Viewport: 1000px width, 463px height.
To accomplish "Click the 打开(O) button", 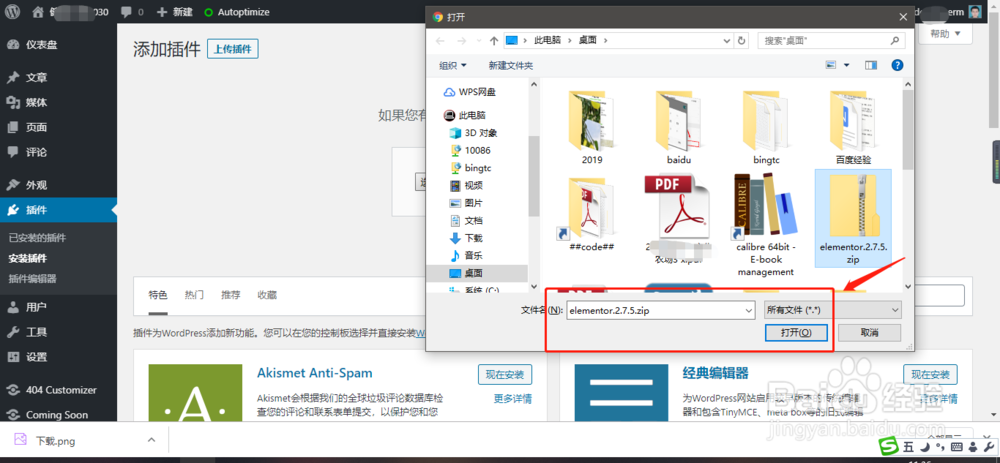I will point(796,333).
